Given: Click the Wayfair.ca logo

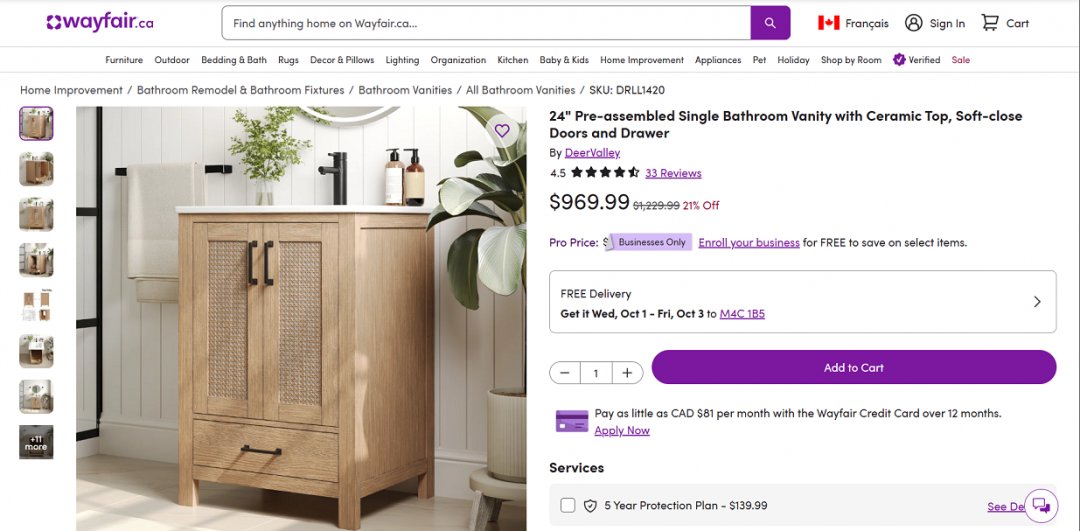Looking at the screenshot, I should (x=99, y=23).
